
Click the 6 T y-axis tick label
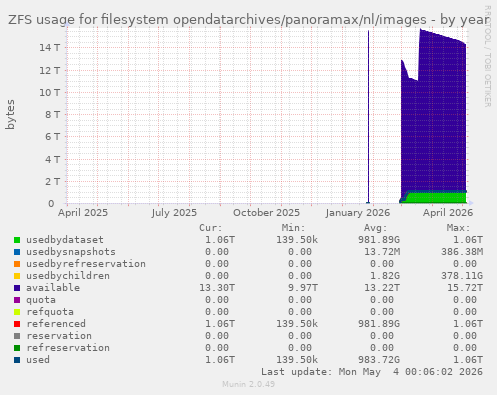tap(52, 137)
